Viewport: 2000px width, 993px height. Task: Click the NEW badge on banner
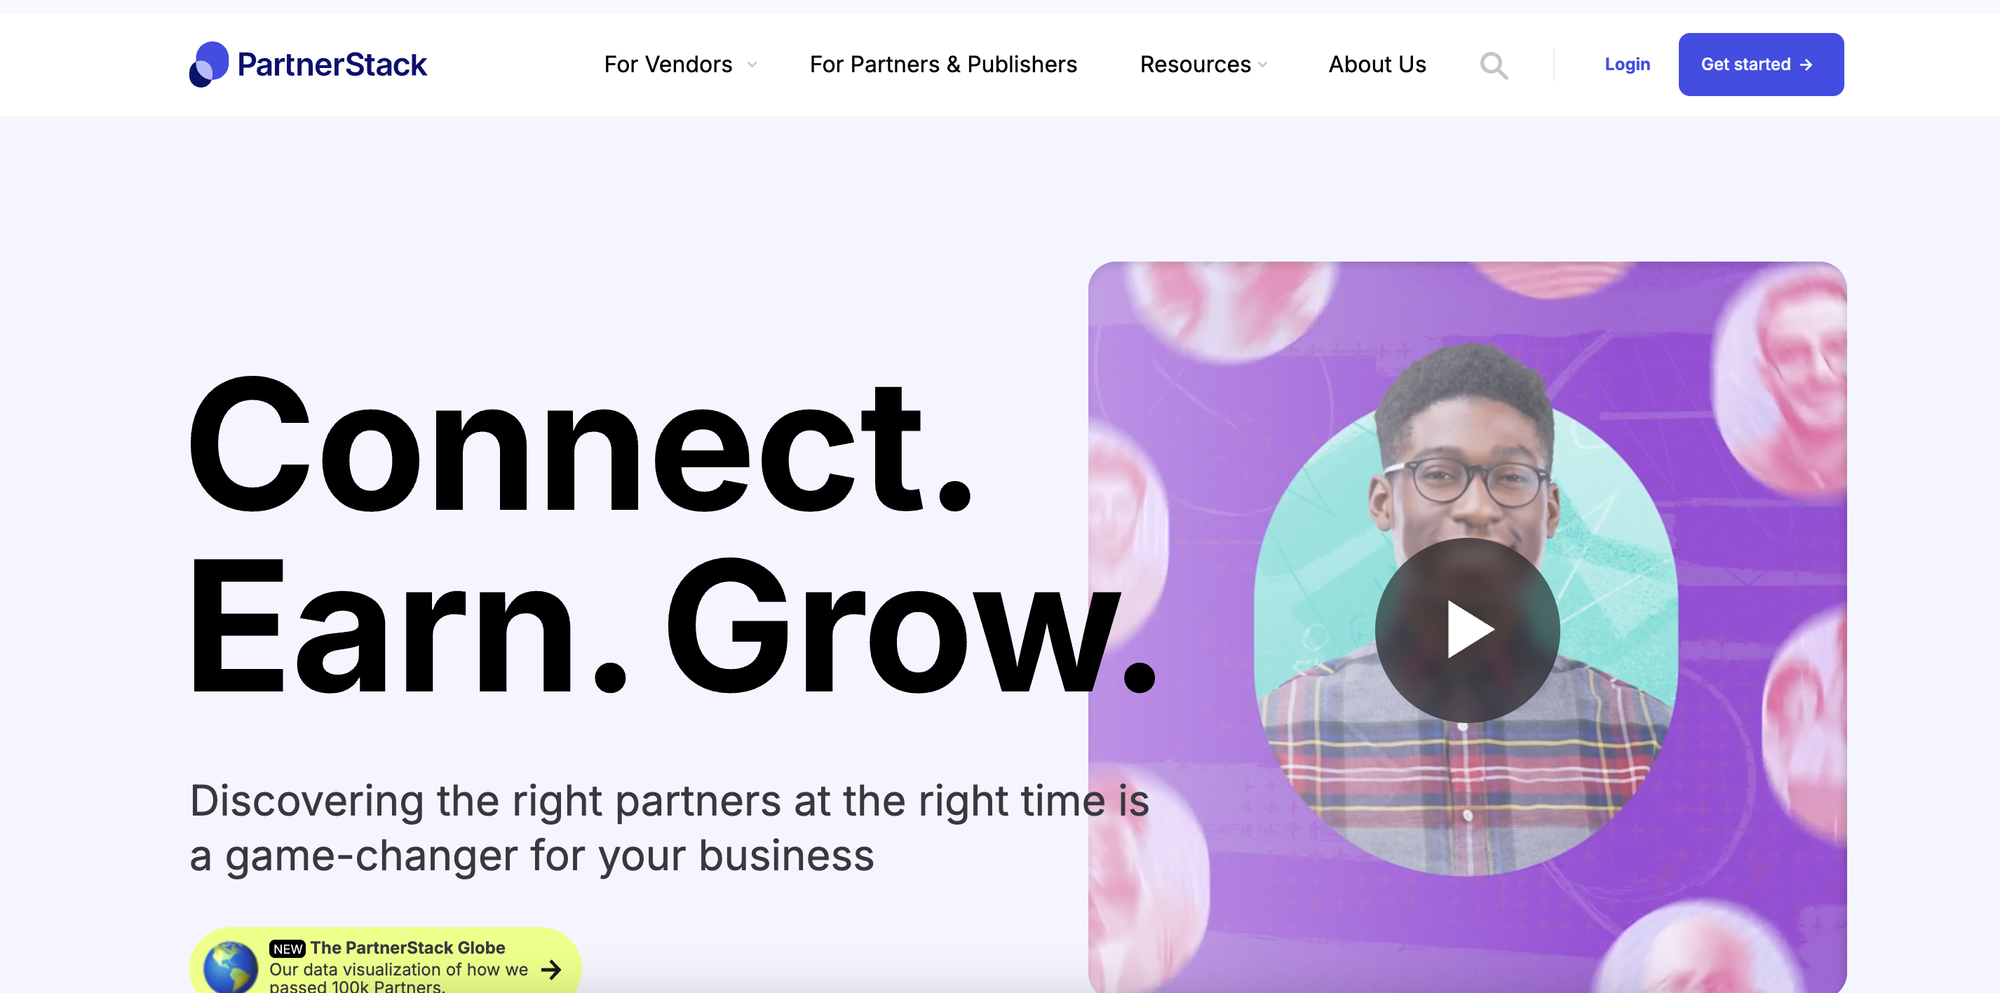[x=288, y=949]
